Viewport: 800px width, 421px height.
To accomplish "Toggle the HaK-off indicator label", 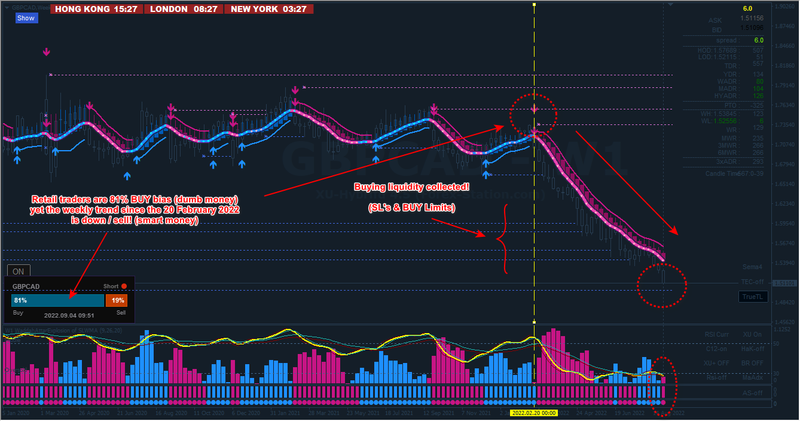I will tap(752, 349).
